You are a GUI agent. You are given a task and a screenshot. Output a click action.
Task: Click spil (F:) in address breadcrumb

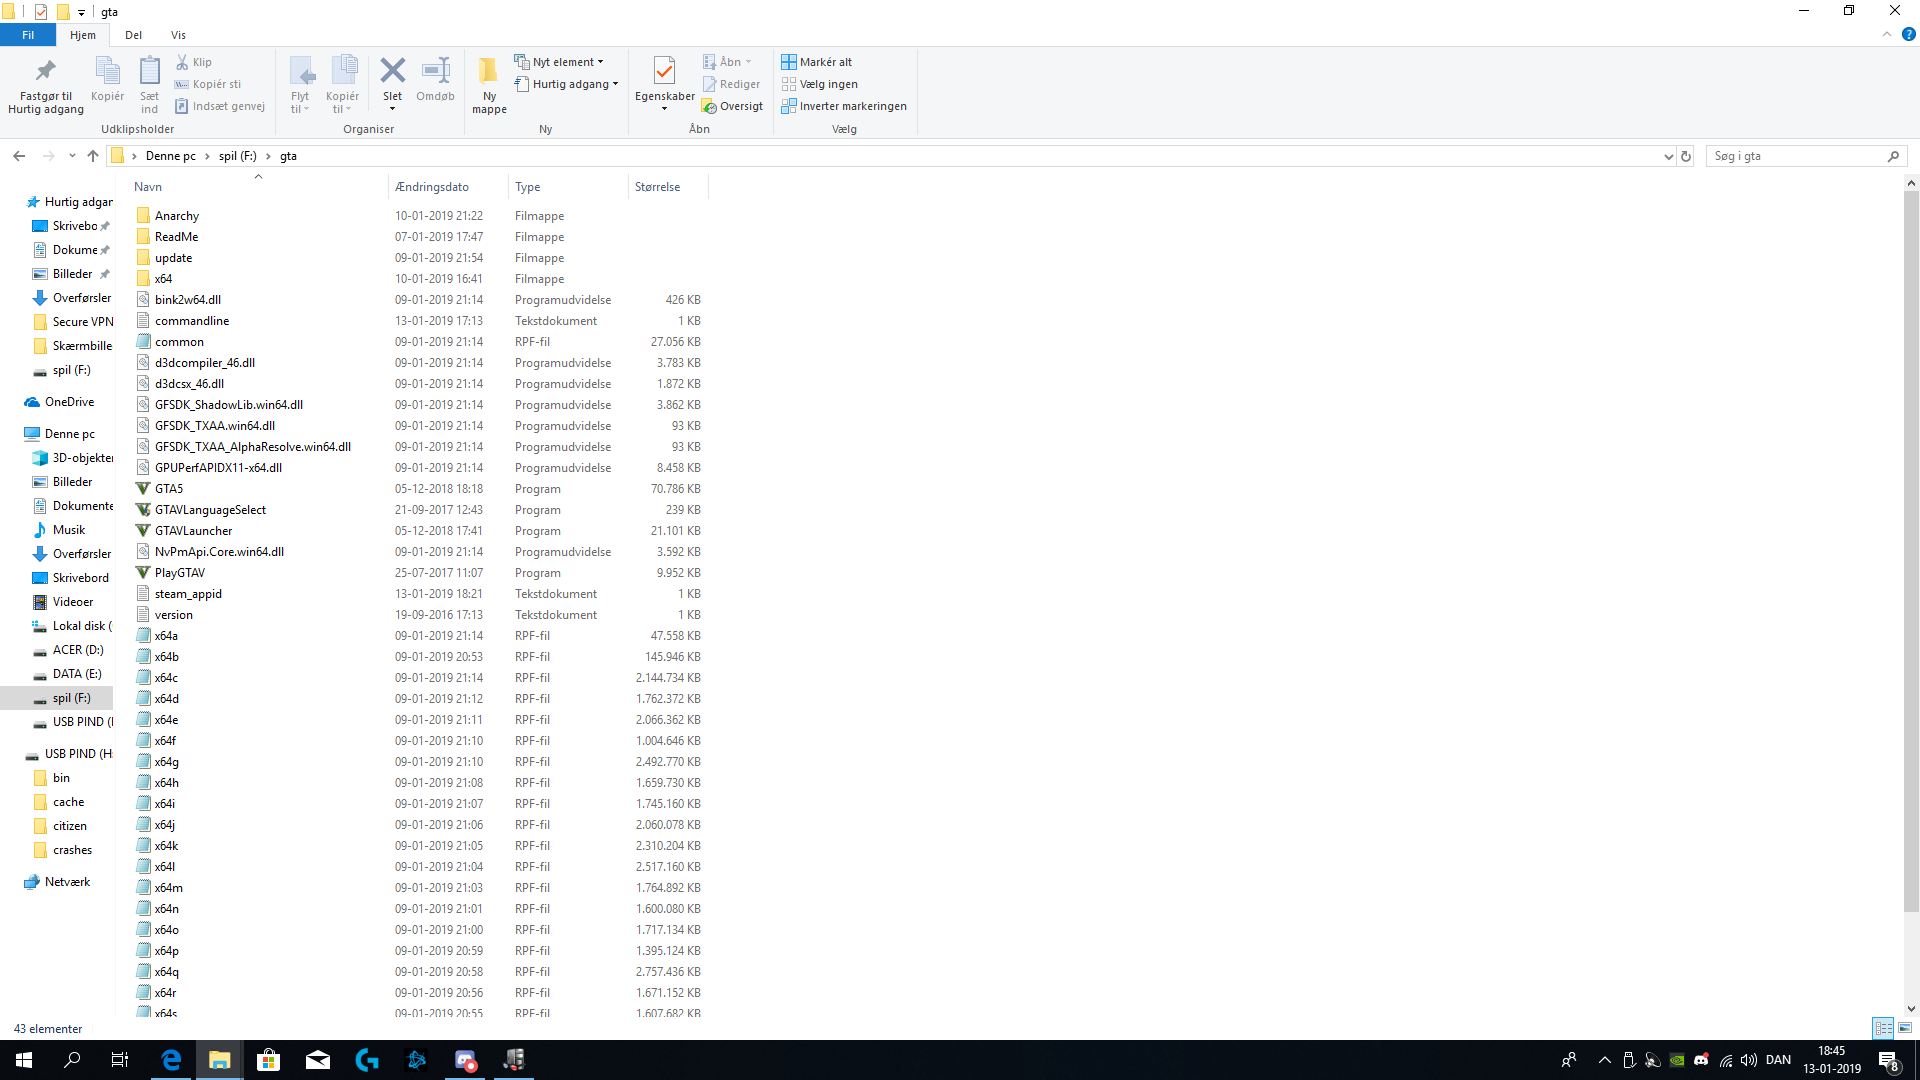(238, 156)
